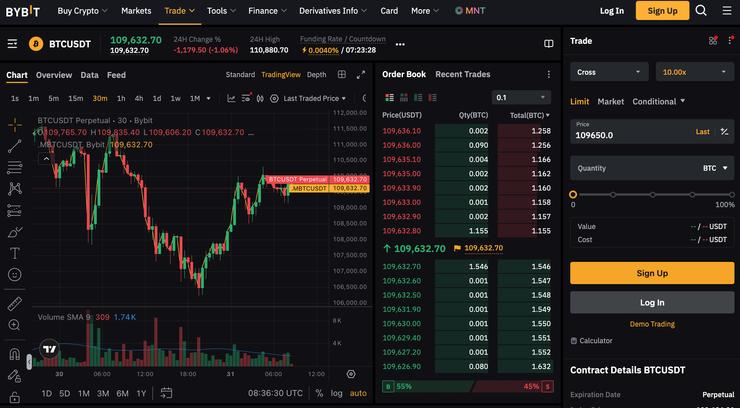The width and height of the screenshot is (740, 408).
Task: Open the hamburger menu at top right
Action: coord(727,10)
